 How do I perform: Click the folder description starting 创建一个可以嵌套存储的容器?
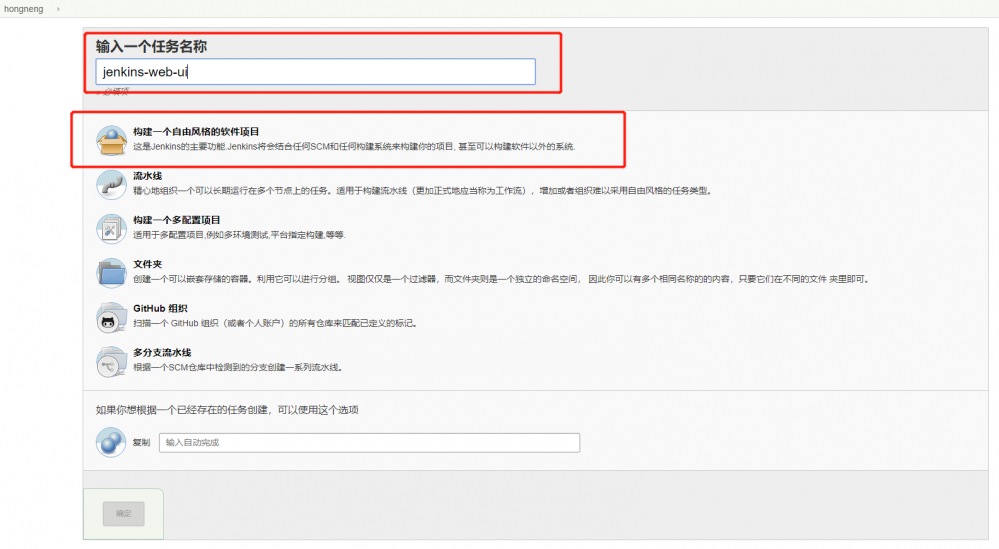(x=501, y=279)
